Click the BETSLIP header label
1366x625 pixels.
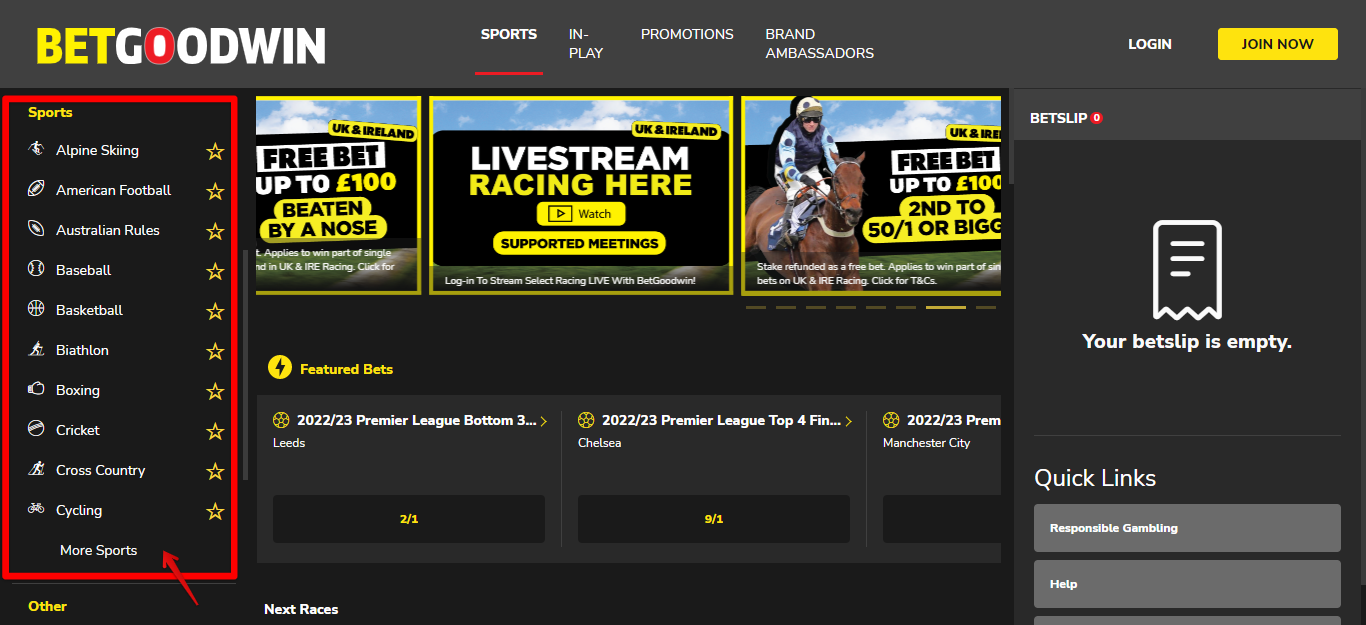(1058, 118)
